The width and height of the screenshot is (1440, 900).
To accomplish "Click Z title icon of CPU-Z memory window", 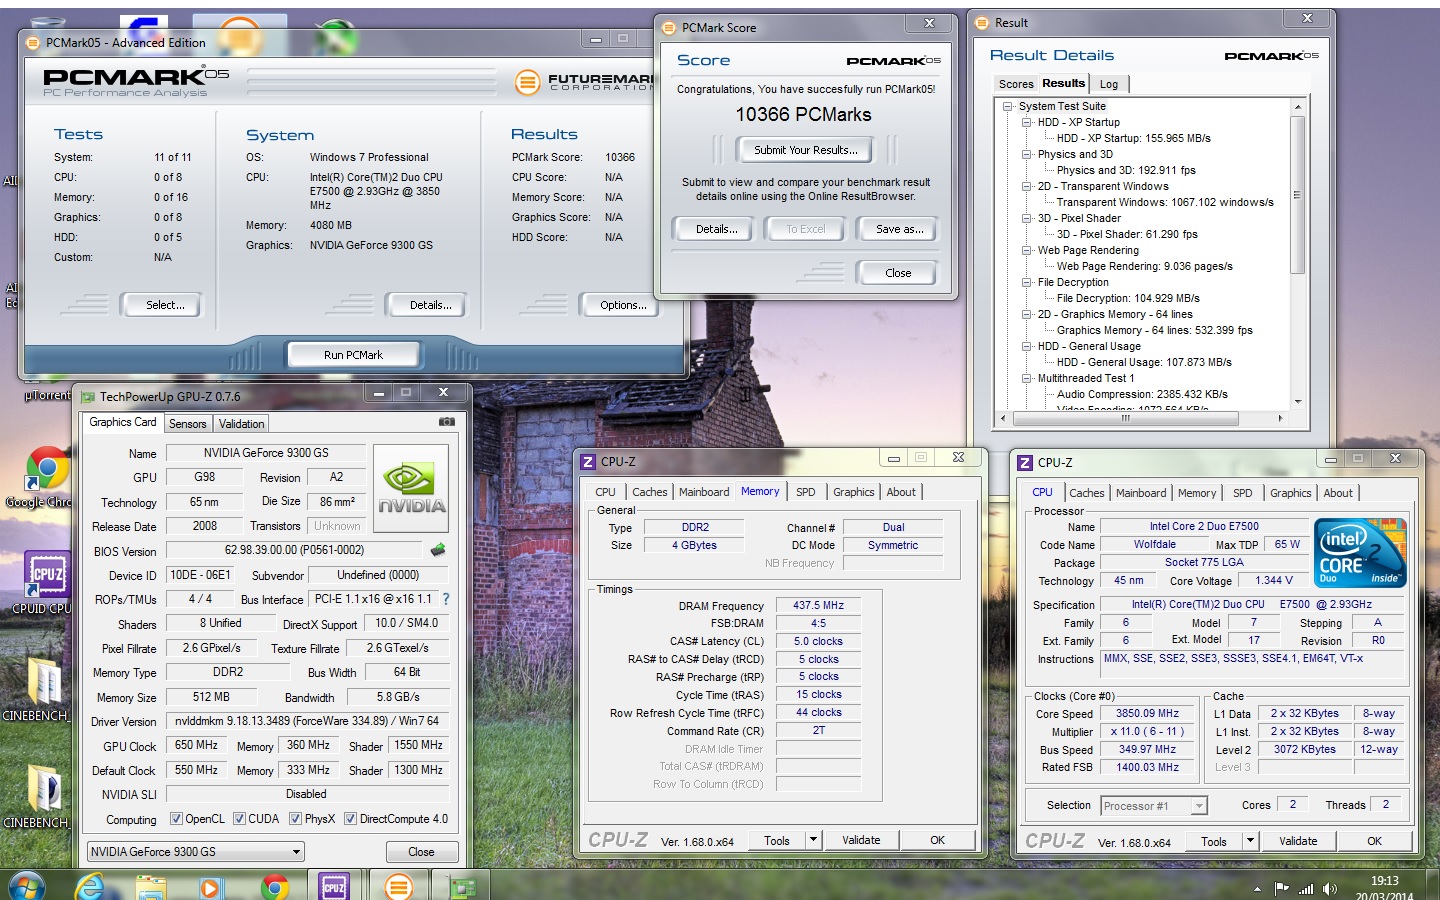I will [x=588, y=461].
